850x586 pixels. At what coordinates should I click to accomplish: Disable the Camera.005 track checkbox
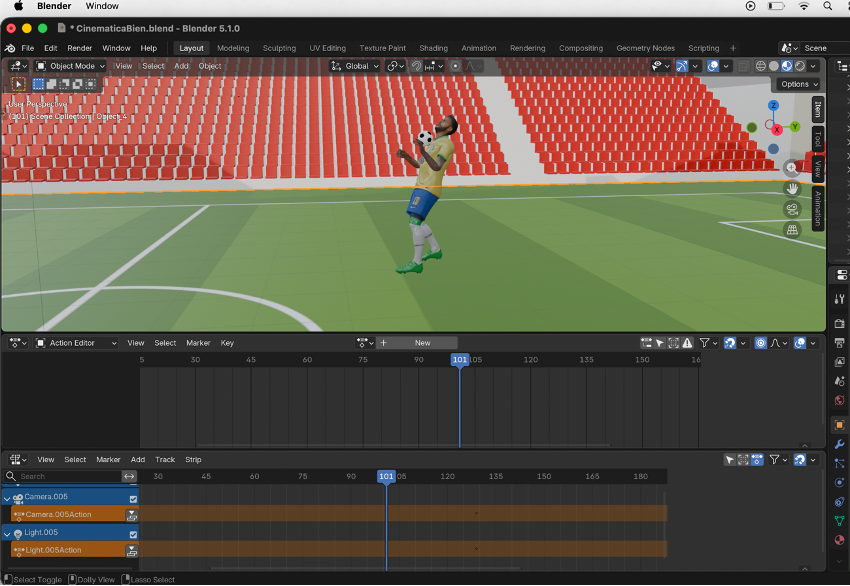coord(133,499)
